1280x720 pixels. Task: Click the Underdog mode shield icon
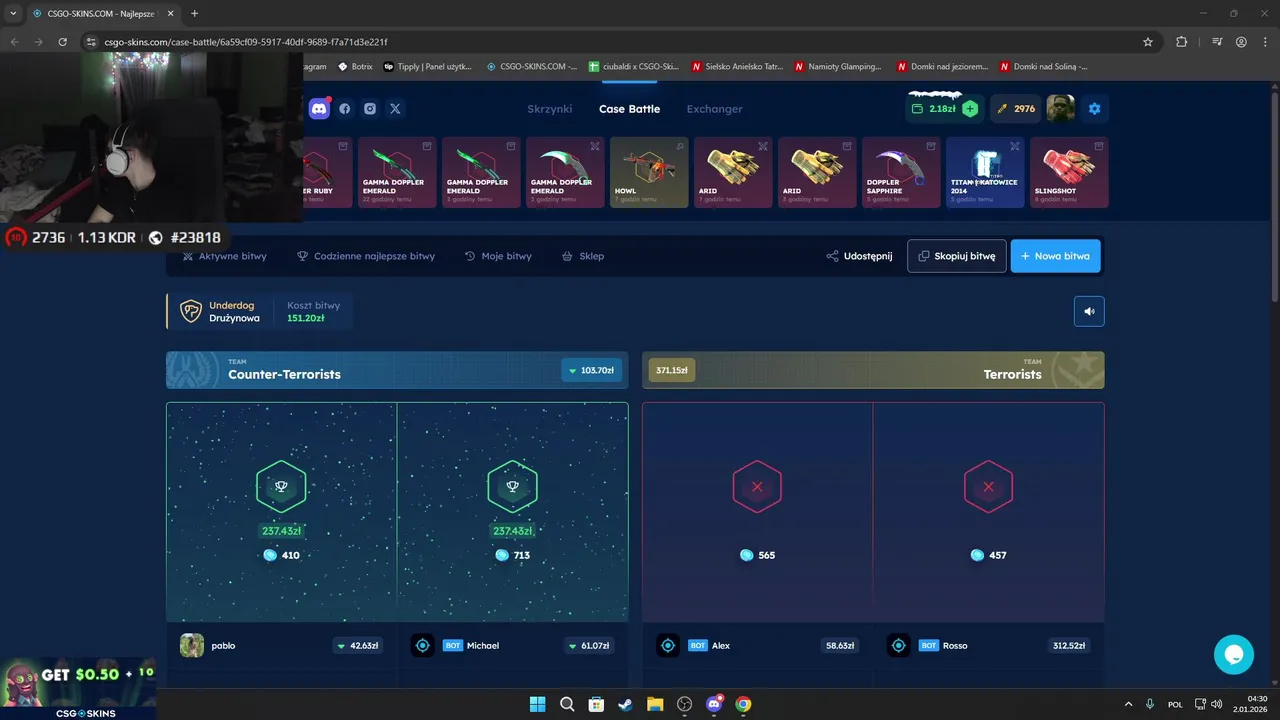191,311
